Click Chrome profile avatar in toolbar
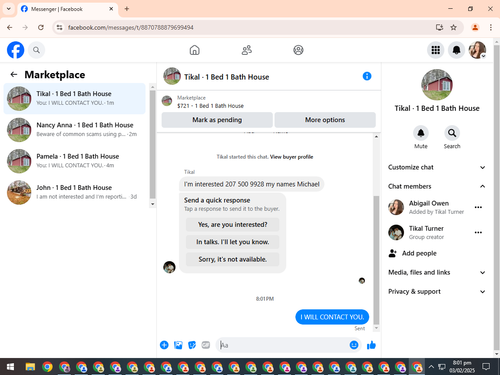Viewport: 500px width, 375px height. pos(475,27)
